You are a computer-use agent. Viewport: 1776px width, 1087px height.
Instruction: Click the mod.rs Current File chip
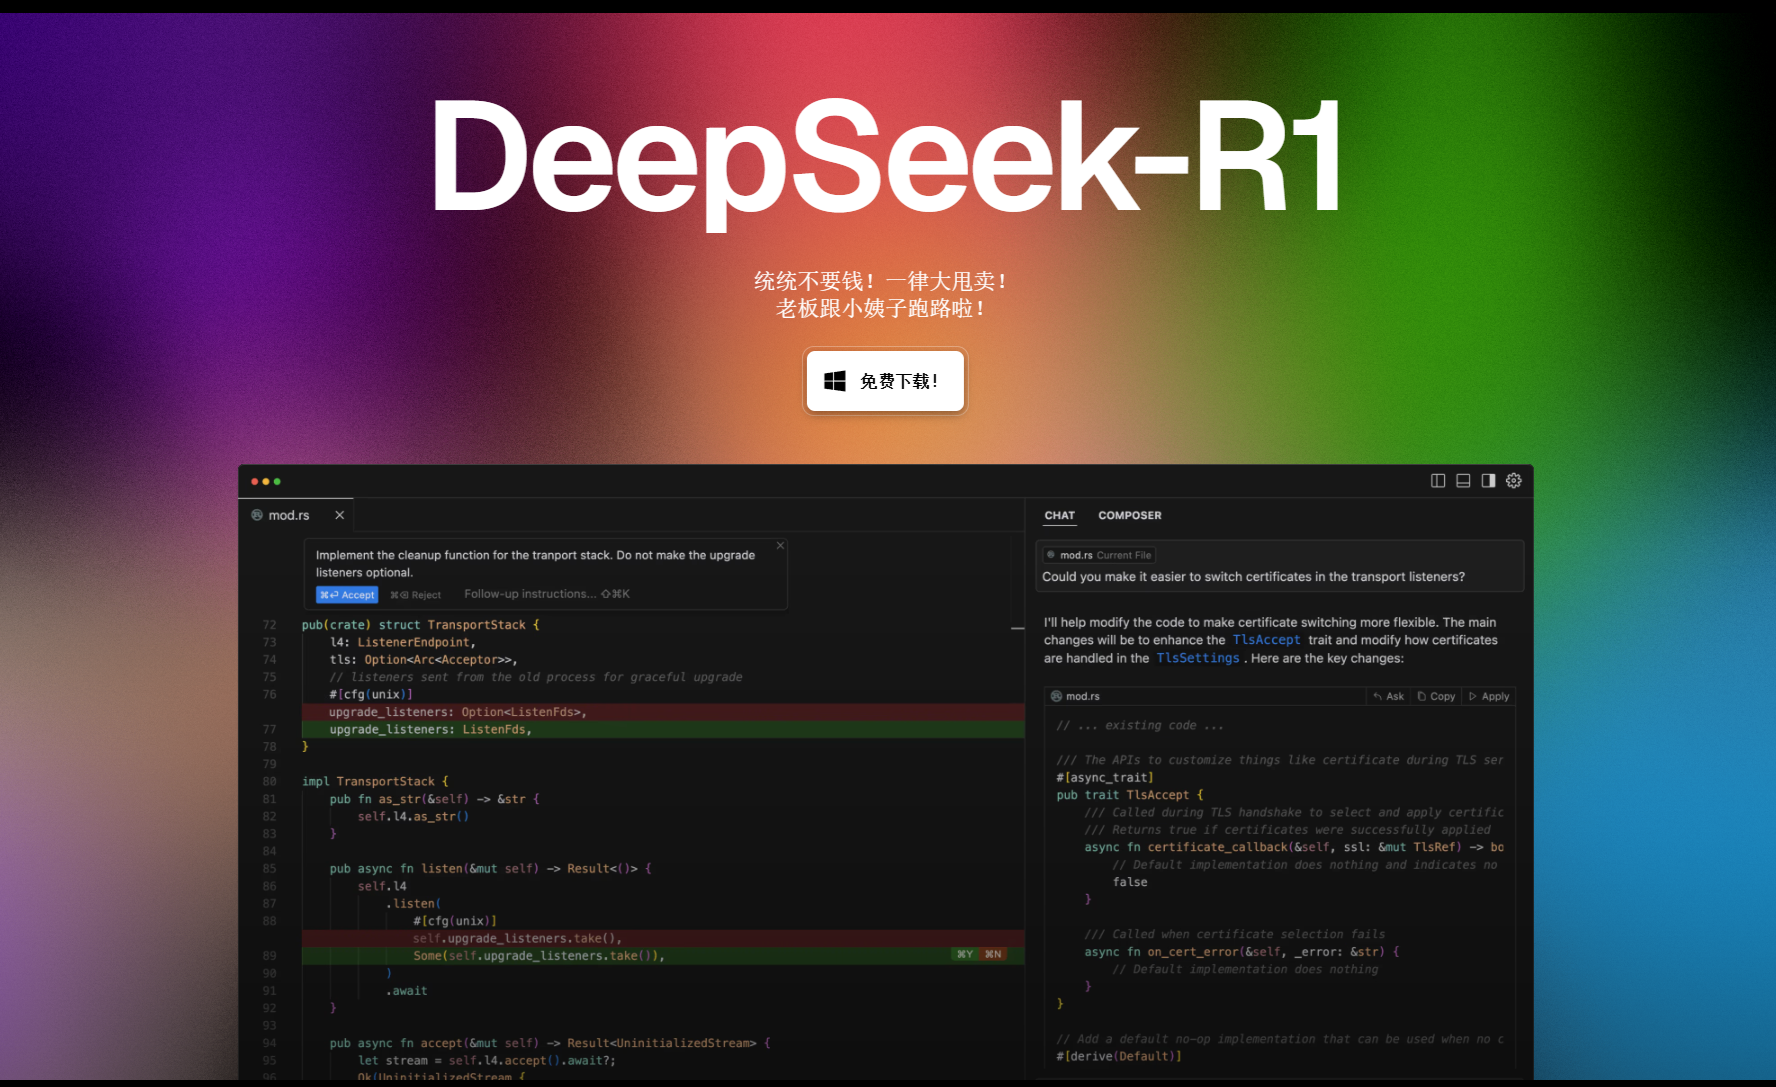tap(1097, 554)
